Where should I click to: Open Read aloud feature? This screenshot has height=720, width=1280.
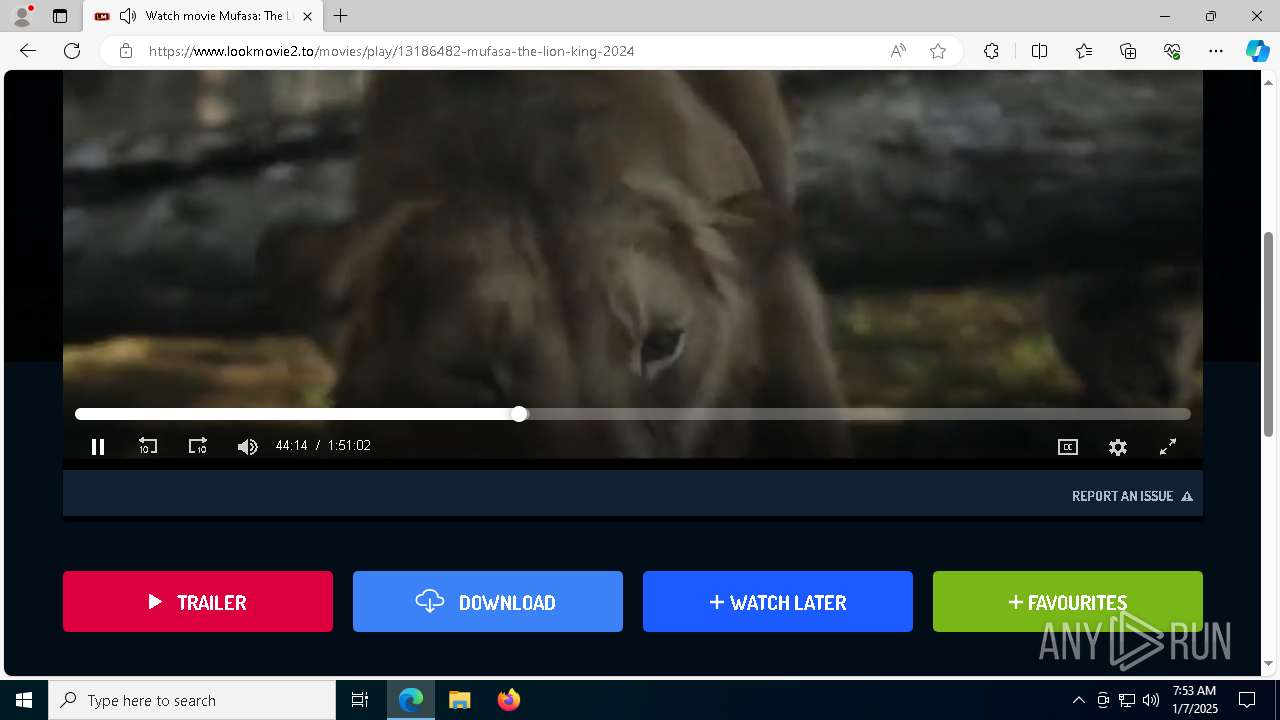(x=898, y=51)
